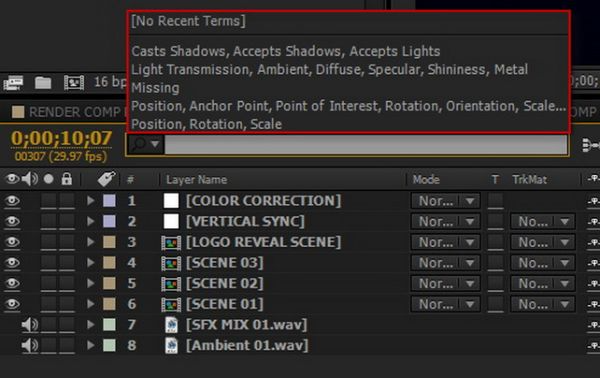Choose 'Position, Rotation, Scale' search suggestion
This screenshot has width=600, height=378.
click(x=207, y=124)
